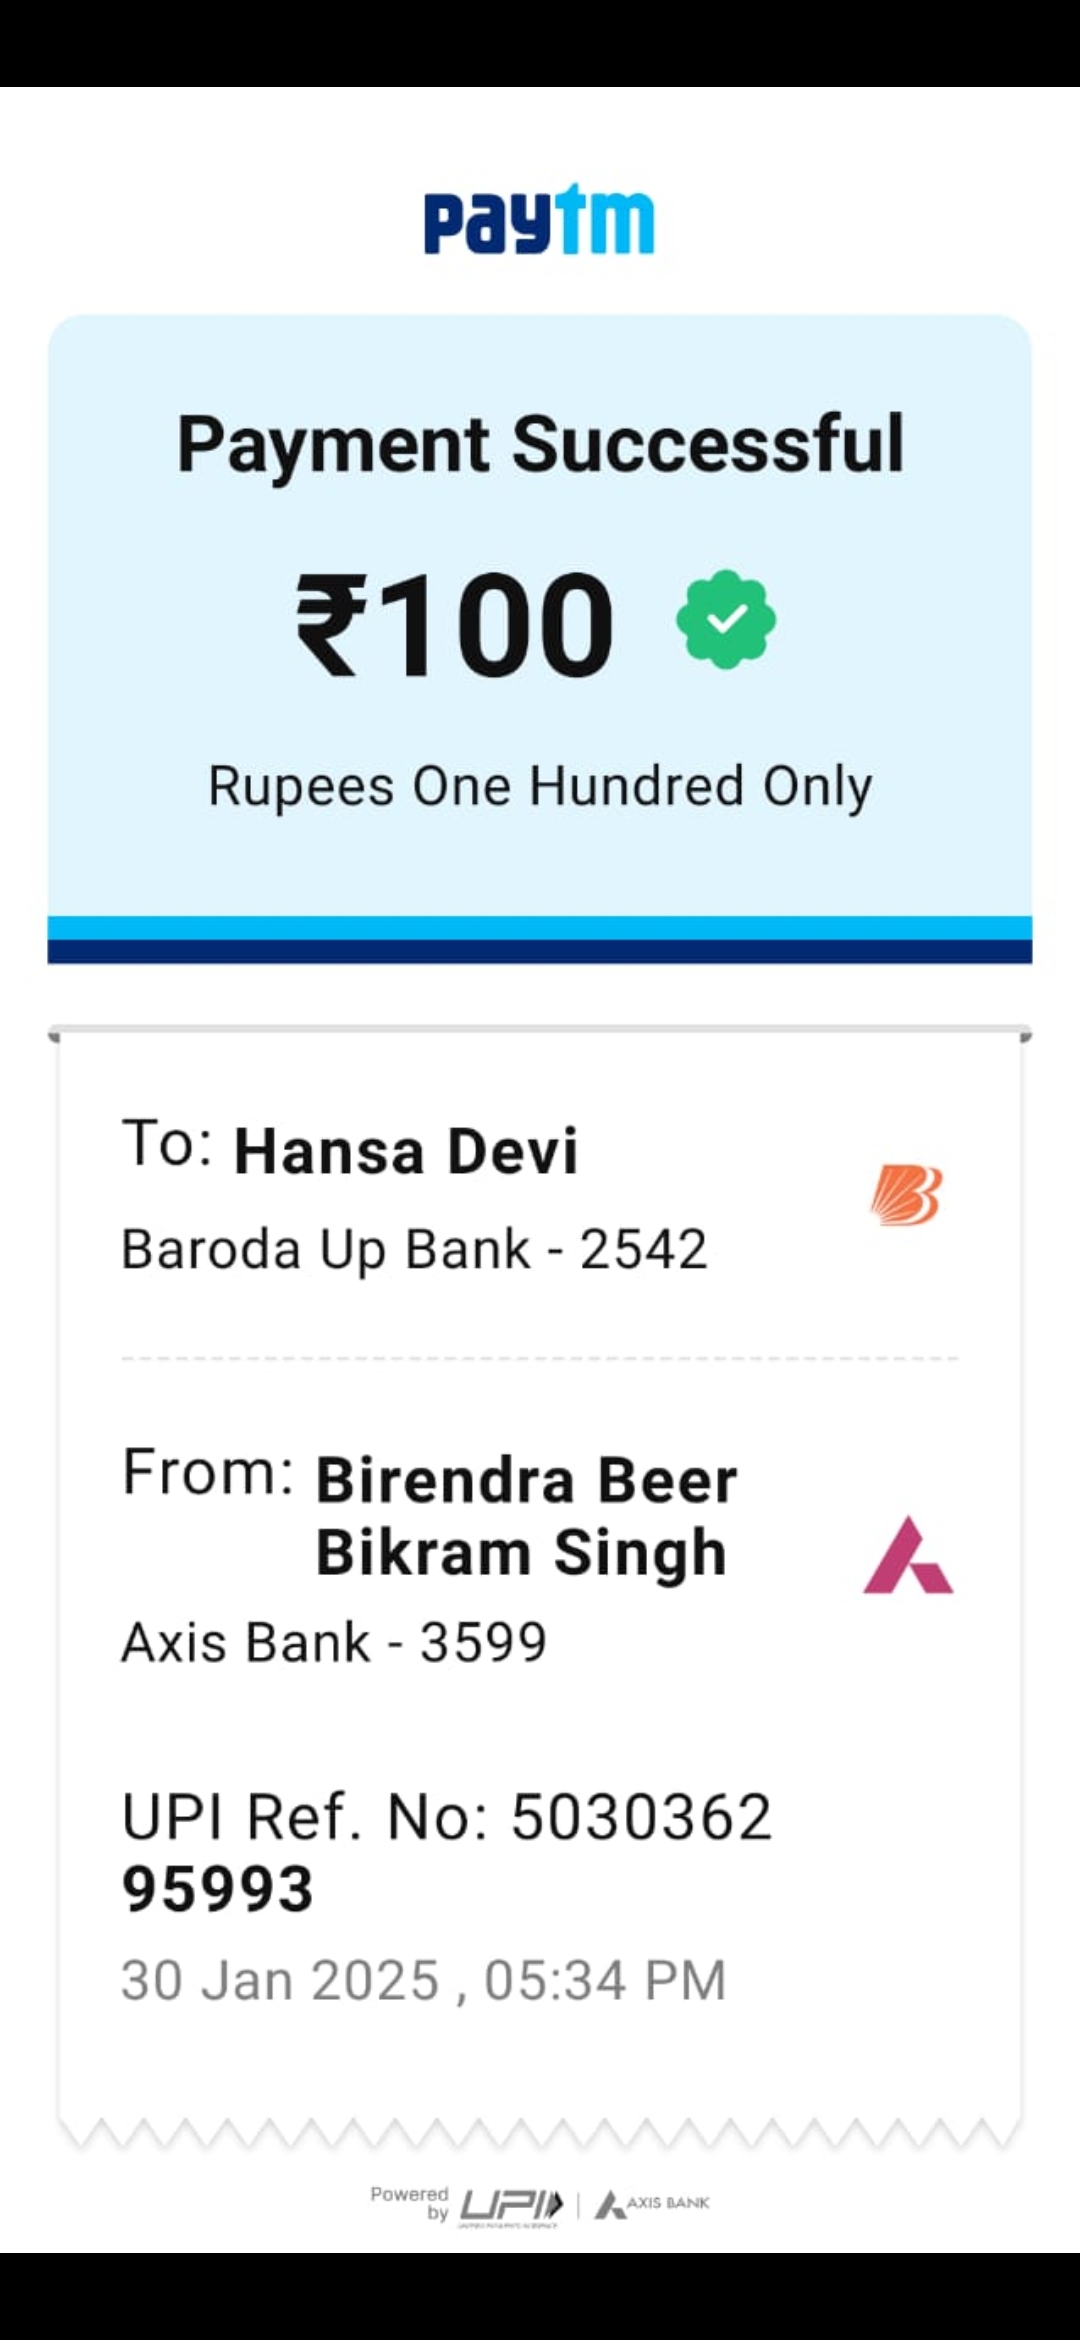Select Baroda Up Bank - 2542 account
Screen dimensions: 1080x2340
(414, 1249)
